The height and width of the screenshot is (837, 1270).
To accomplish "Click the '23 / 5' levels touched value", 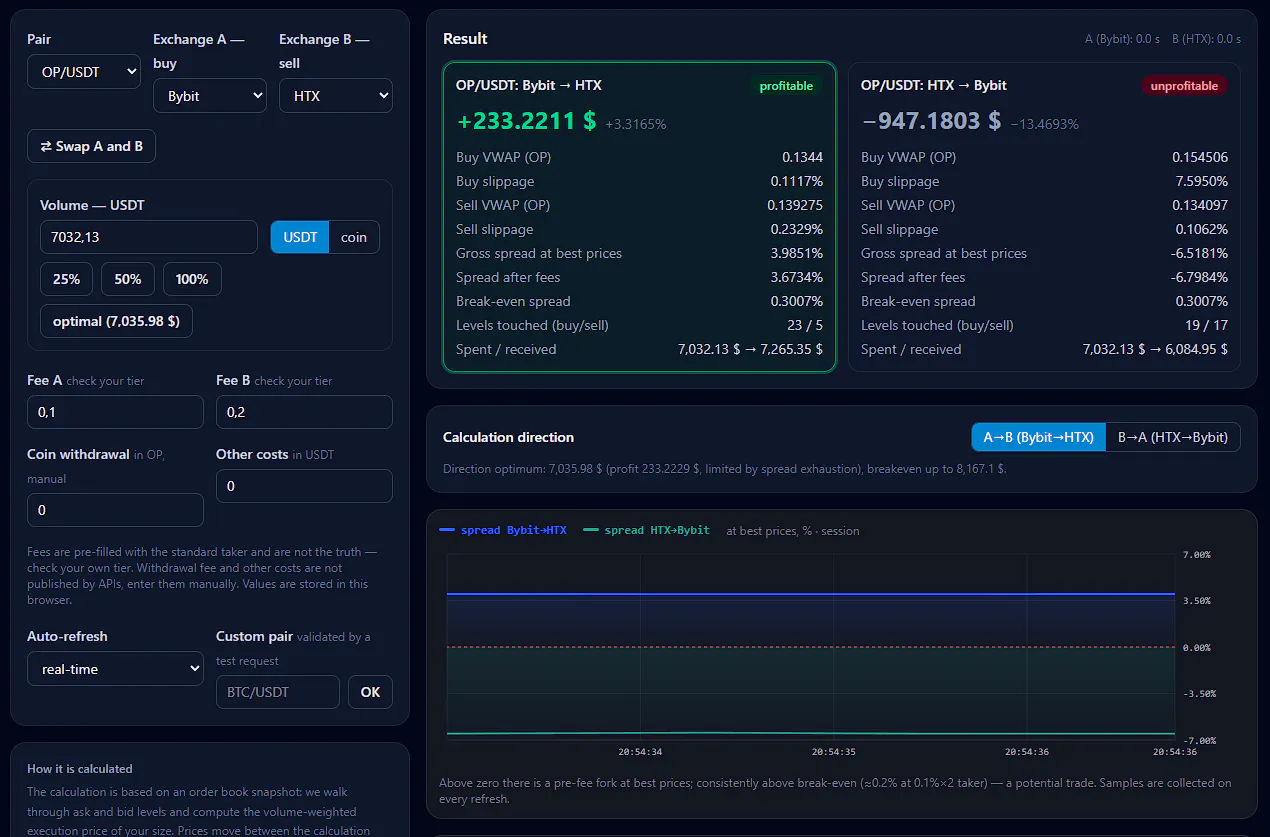I will 803,325.
